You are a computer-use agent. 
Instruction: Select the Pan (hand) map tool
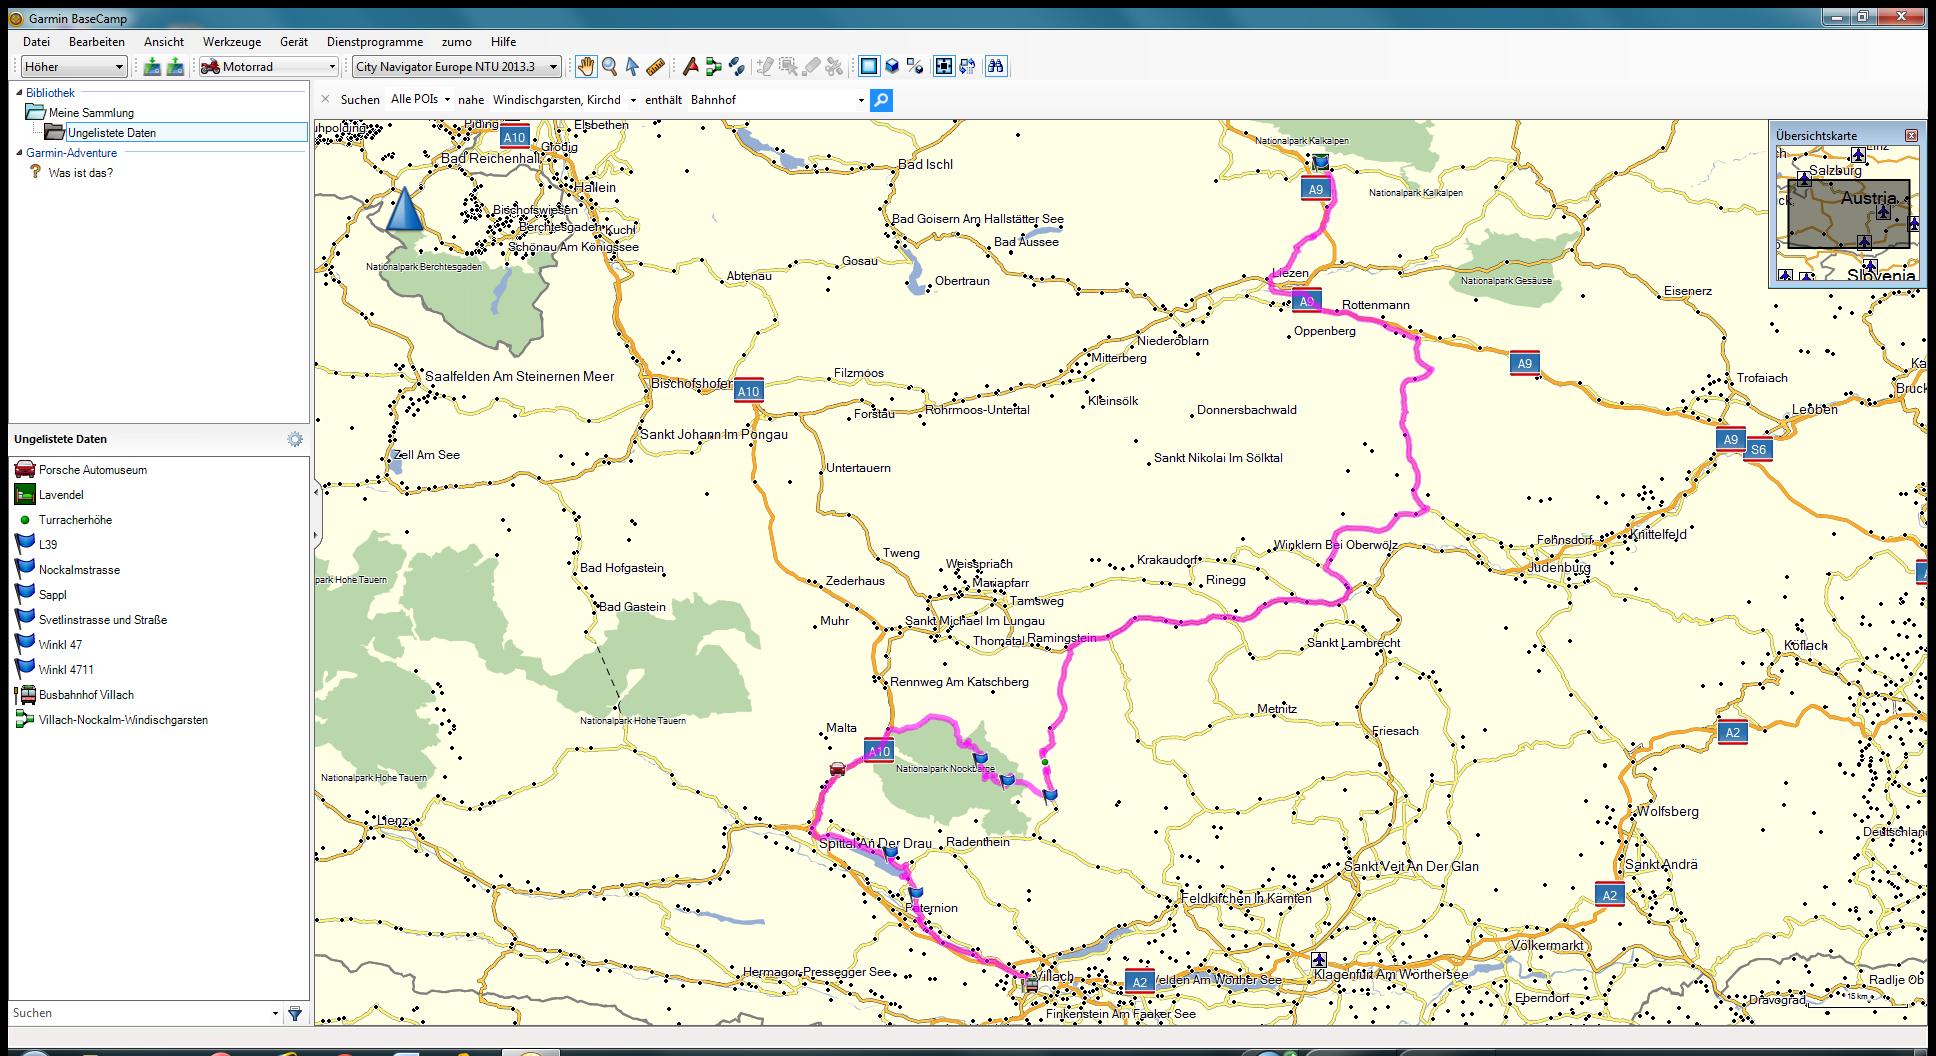coord(585,67)
